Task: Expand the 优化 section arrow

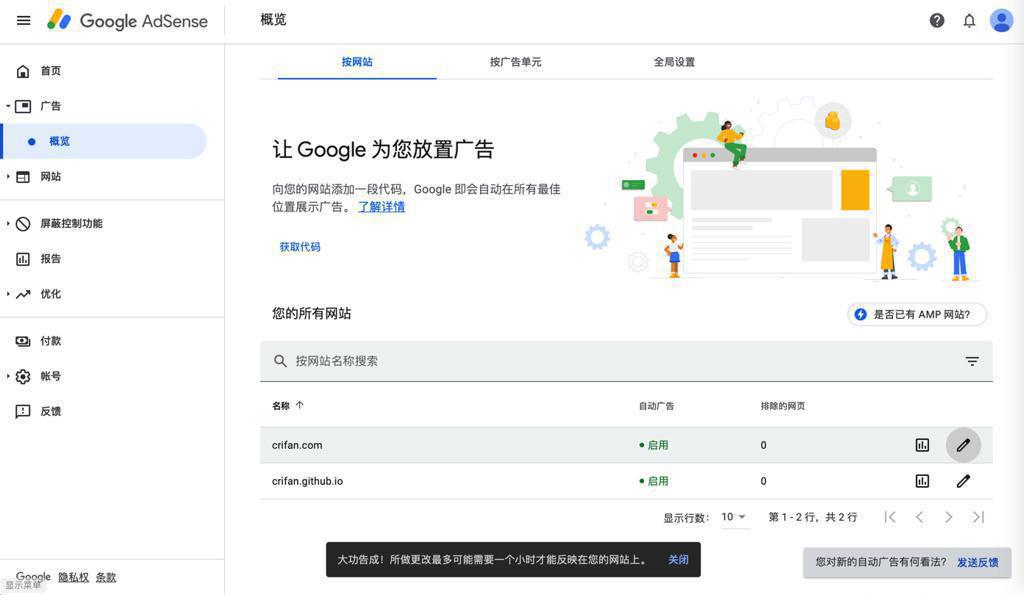Action: (x=8, y=294)
